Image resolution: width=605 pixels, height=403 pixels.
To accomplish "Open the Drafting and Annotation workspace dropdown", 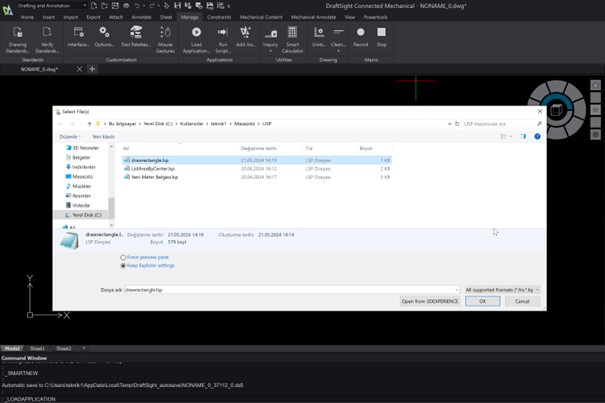I will [x=50, y=6].
